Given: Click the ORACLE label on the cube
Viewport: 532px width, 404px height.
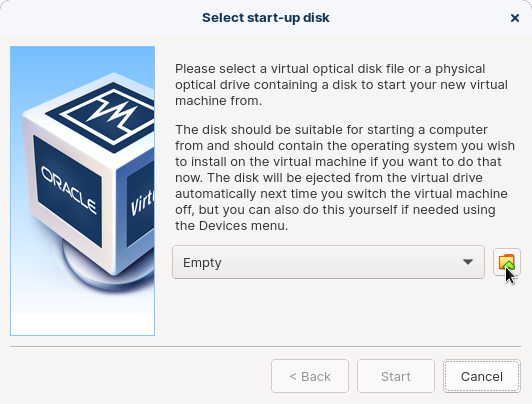Looking at the screenshot, I should pos(69,190).
